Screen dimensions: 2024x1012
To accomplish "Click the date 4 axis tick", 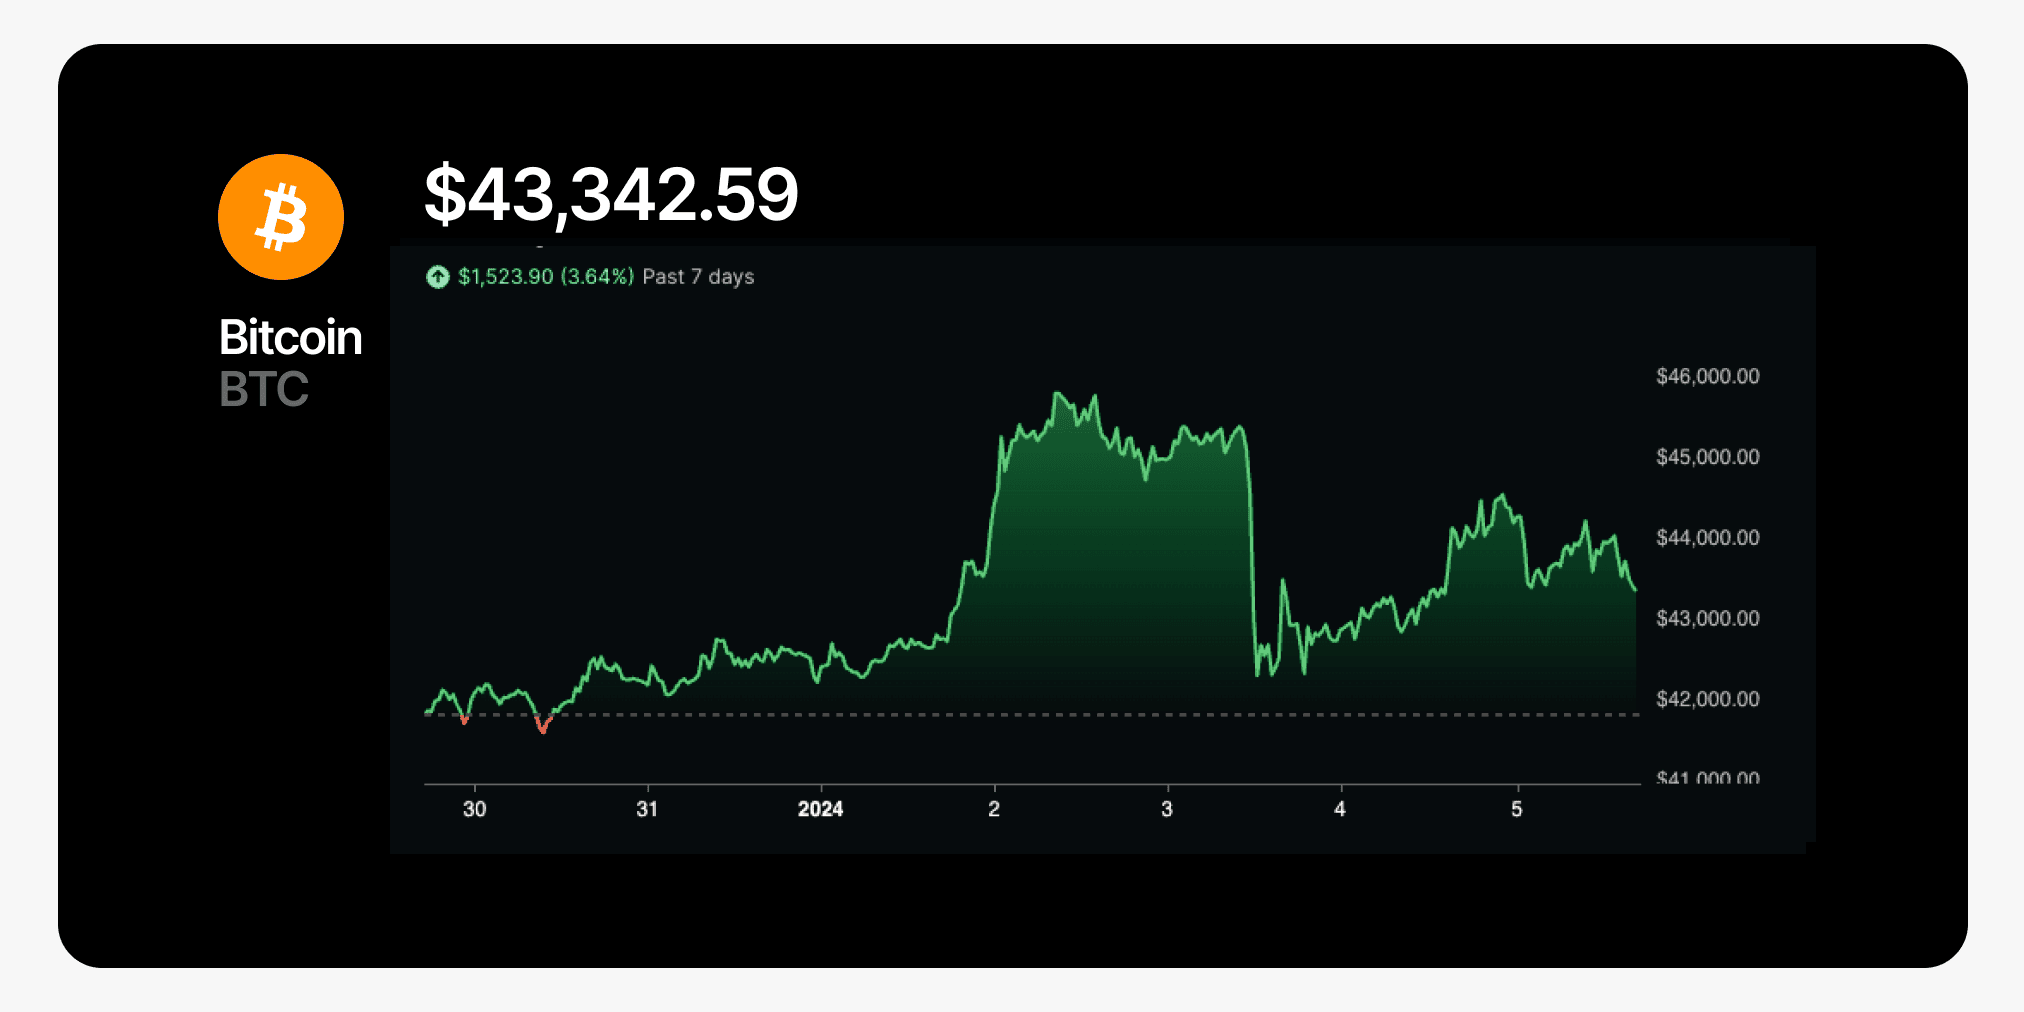I will click(1340, 809).
